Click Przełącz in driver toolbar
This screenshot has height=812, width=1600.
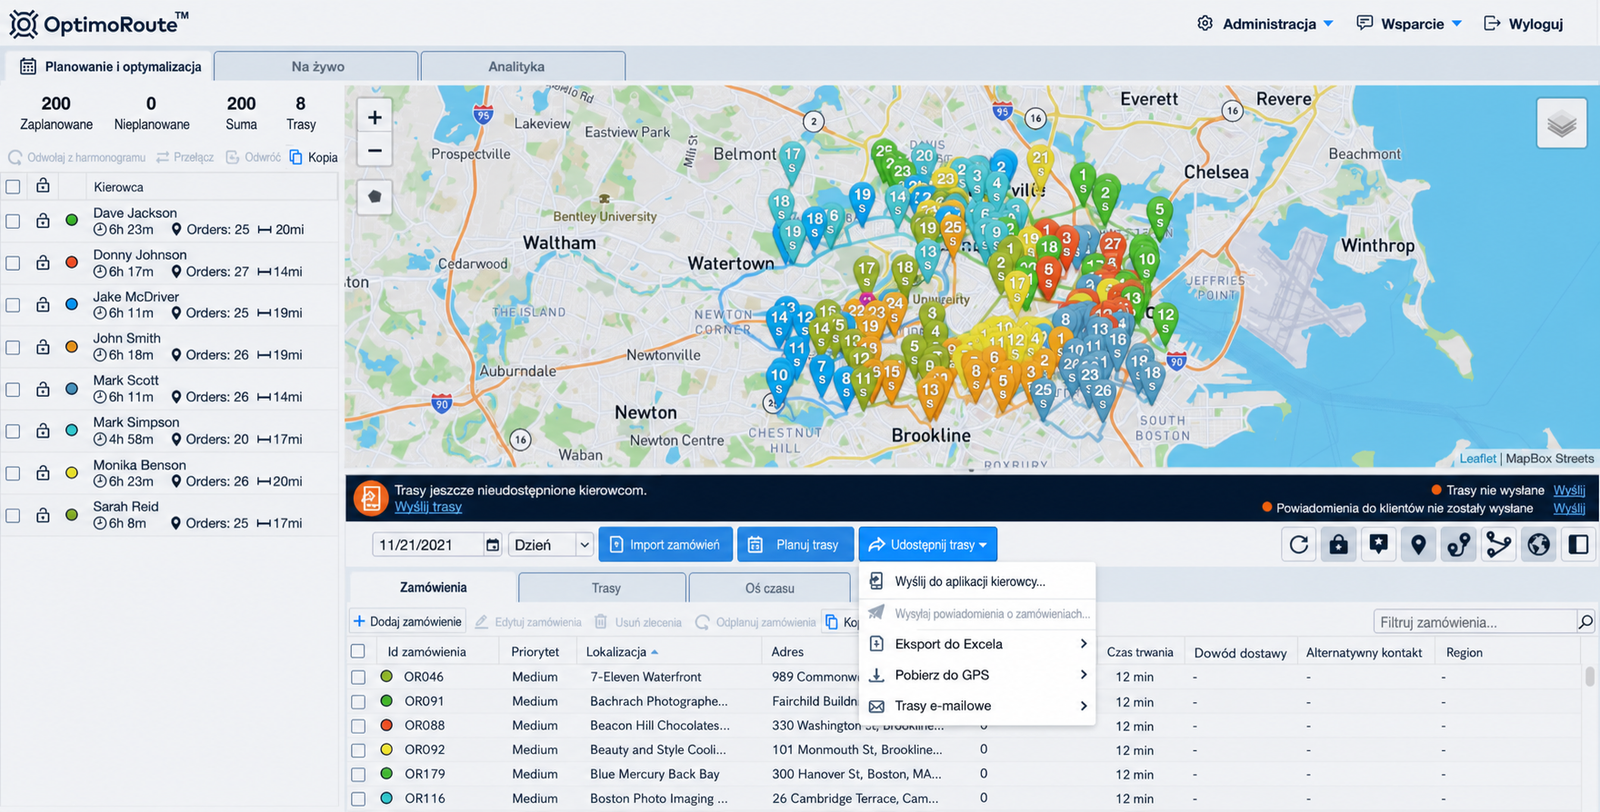tap(185, 157)
